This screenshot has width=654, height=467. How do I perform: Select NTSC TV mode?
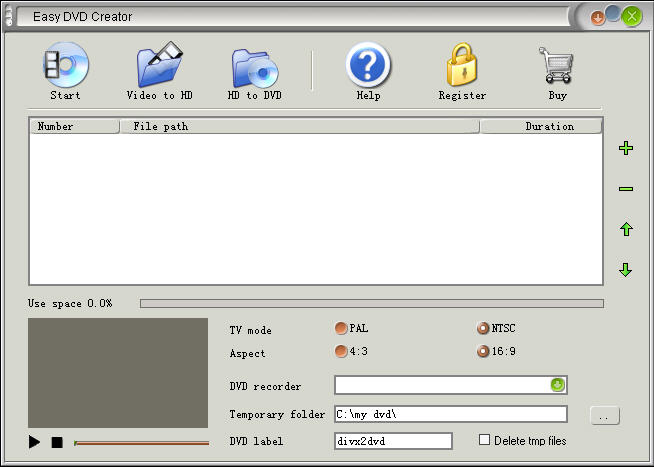tap(483, 328)
